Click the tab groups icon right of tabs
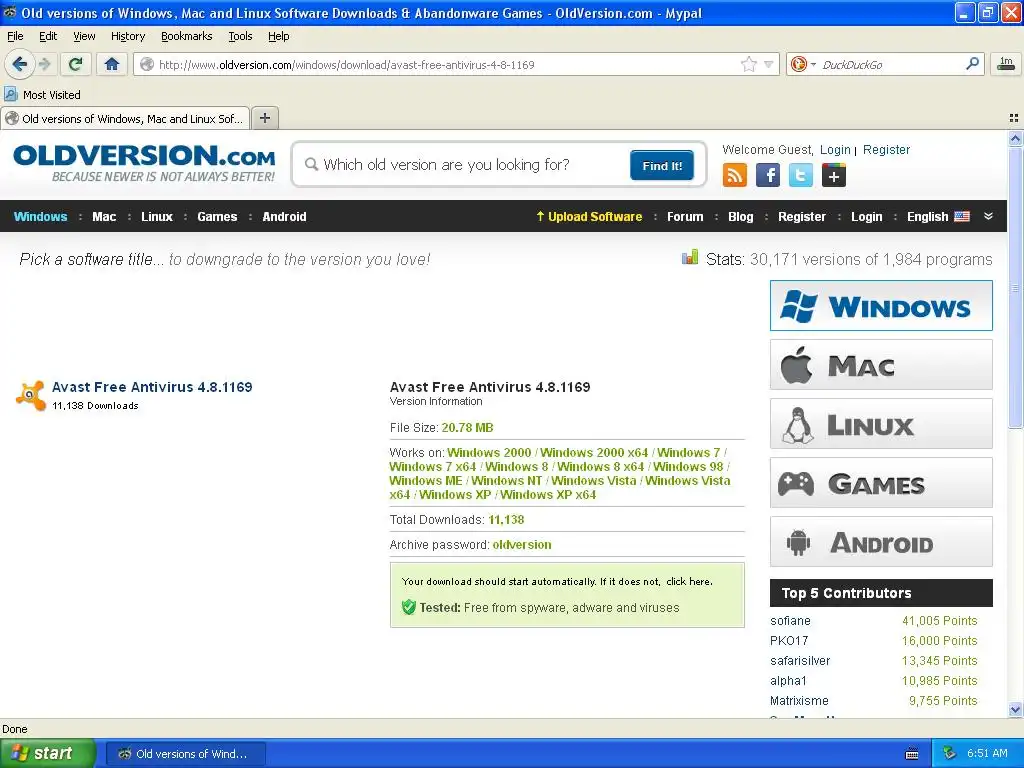1024x768 pixels. 1014,118
